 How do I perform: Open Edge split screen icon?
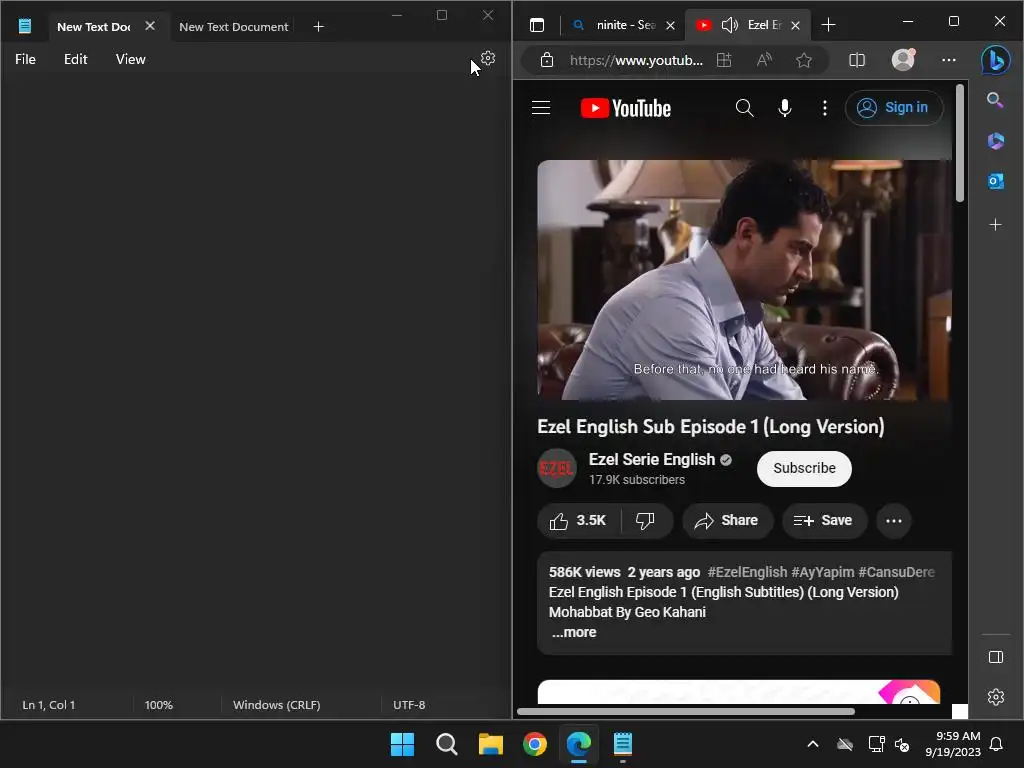(x=857, y=60)
